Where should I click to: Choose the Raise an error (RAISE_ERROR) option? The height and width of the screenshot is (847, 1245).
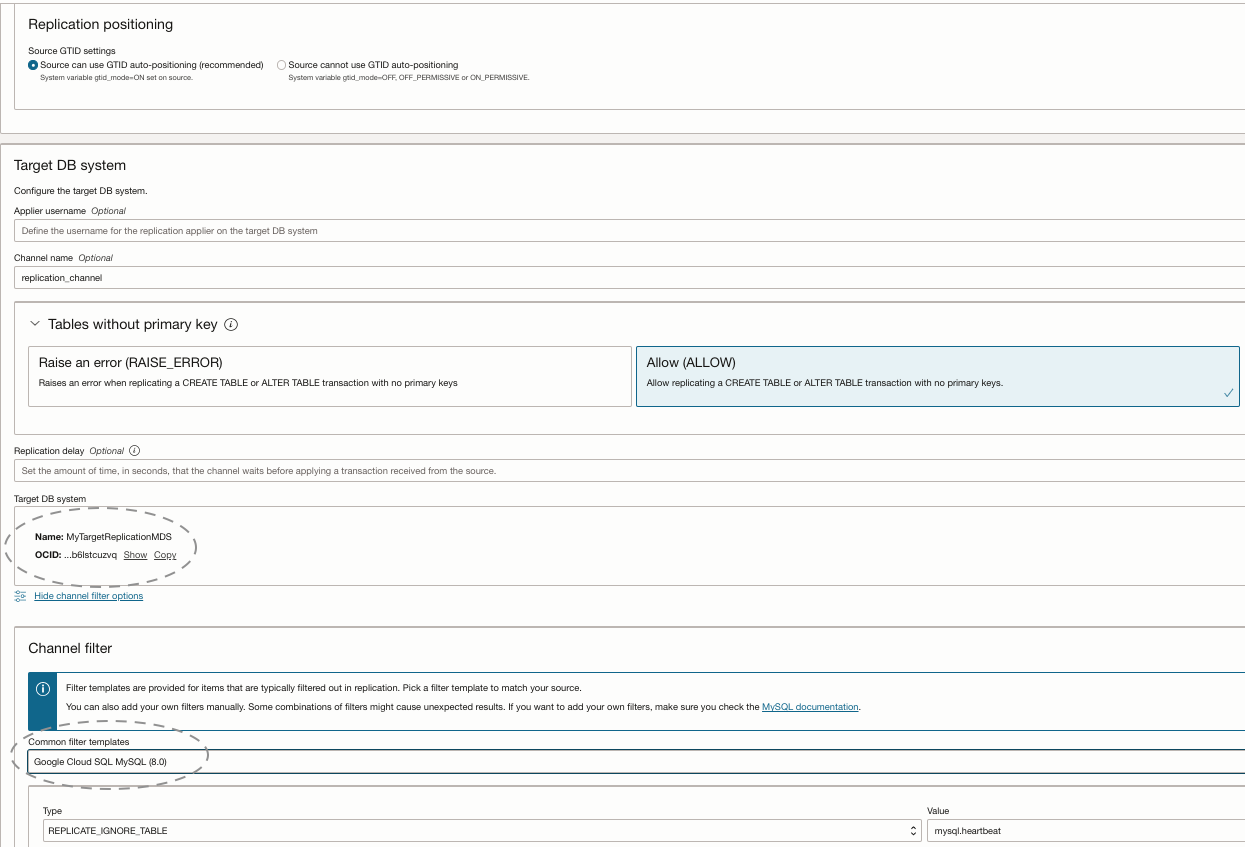330,376
